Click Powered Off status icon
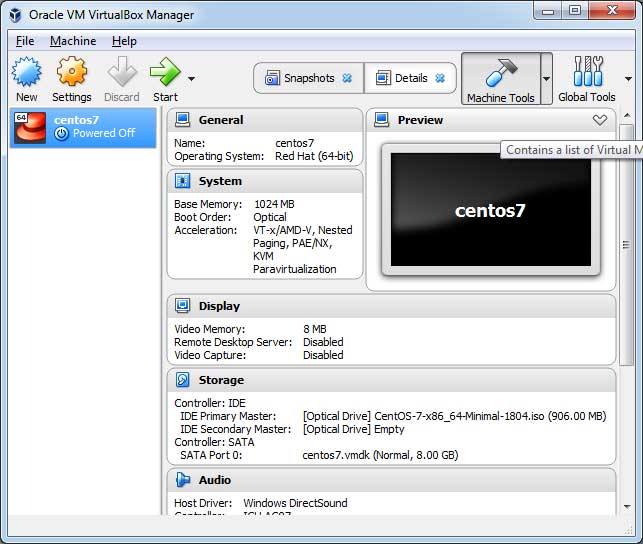This screenshot has height=544, width=643. [x=62, y=133]
